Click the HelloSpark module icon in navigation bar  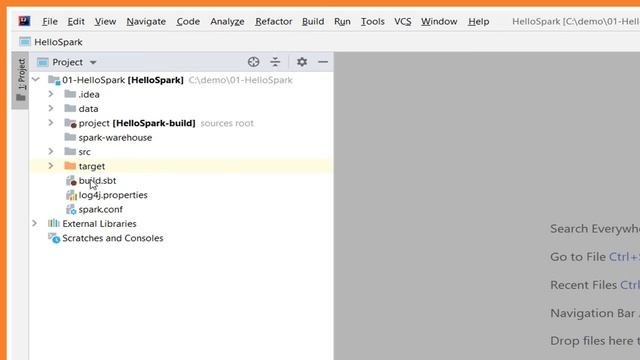coord(25,42)
